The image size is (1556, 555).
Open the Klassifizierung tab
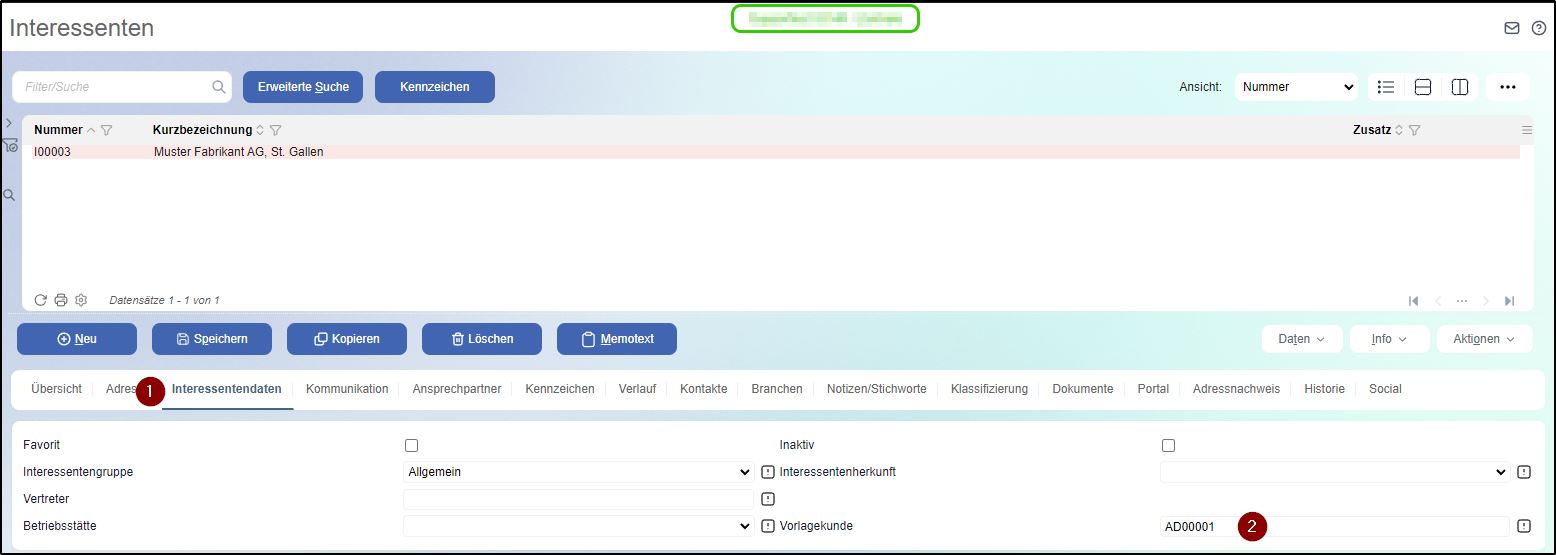tap(989, 389)
